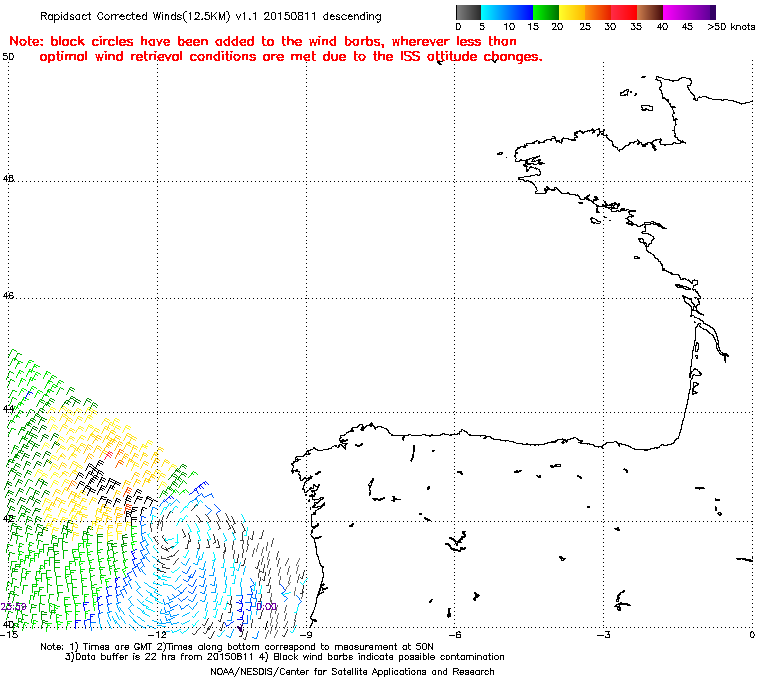Click the legend scale value '35'
The height and width of the screenshot is (688, 760).
point(636,27)
